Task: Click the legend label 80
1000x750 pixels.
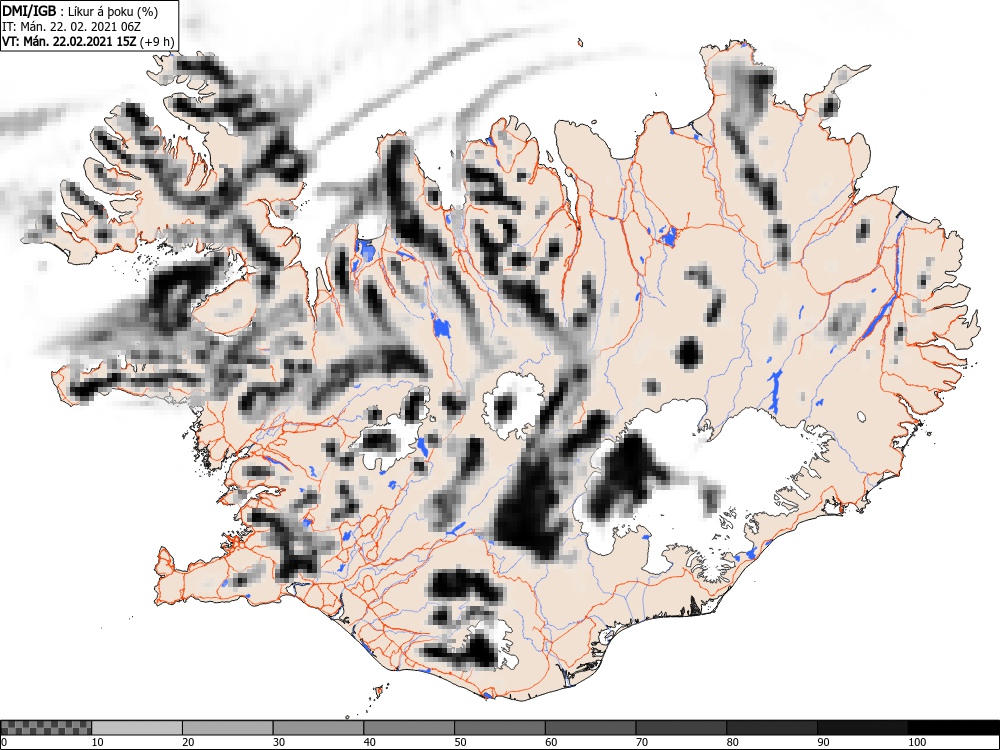Action: pyautogui.click(x=733, y=742)
